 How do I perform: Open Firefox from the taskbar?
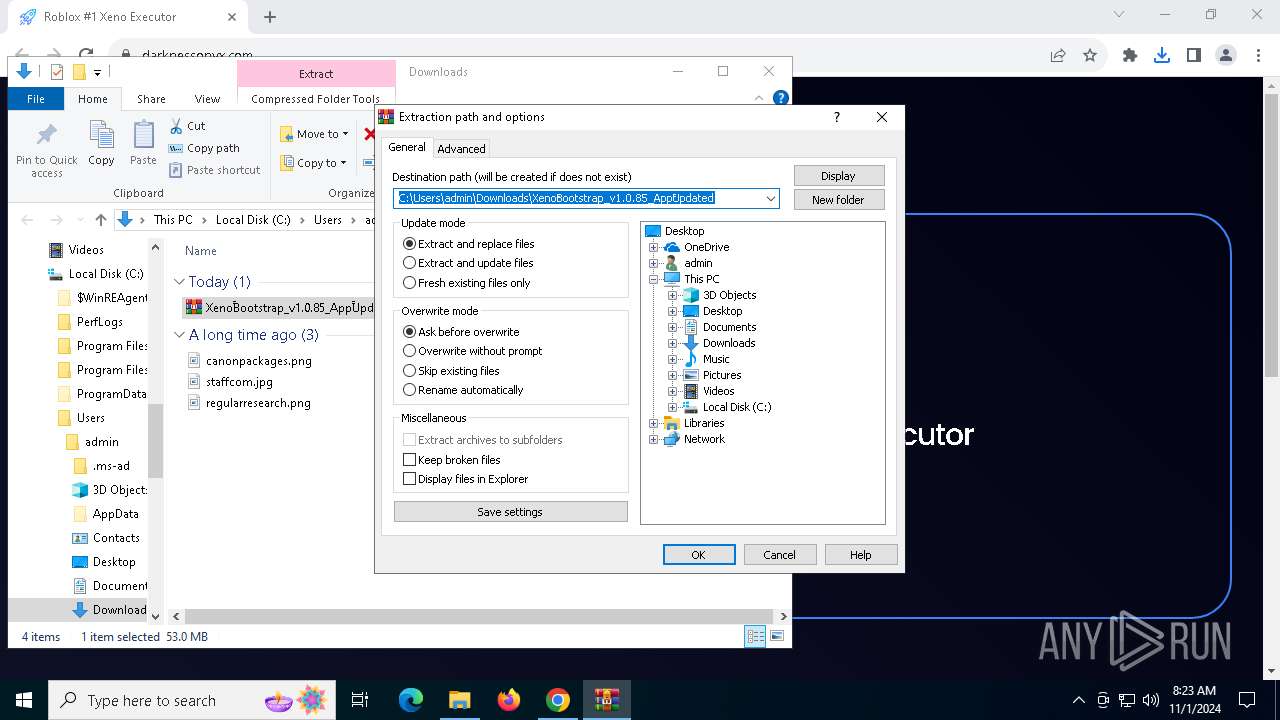pyautogui.click(x=509, y=700)
